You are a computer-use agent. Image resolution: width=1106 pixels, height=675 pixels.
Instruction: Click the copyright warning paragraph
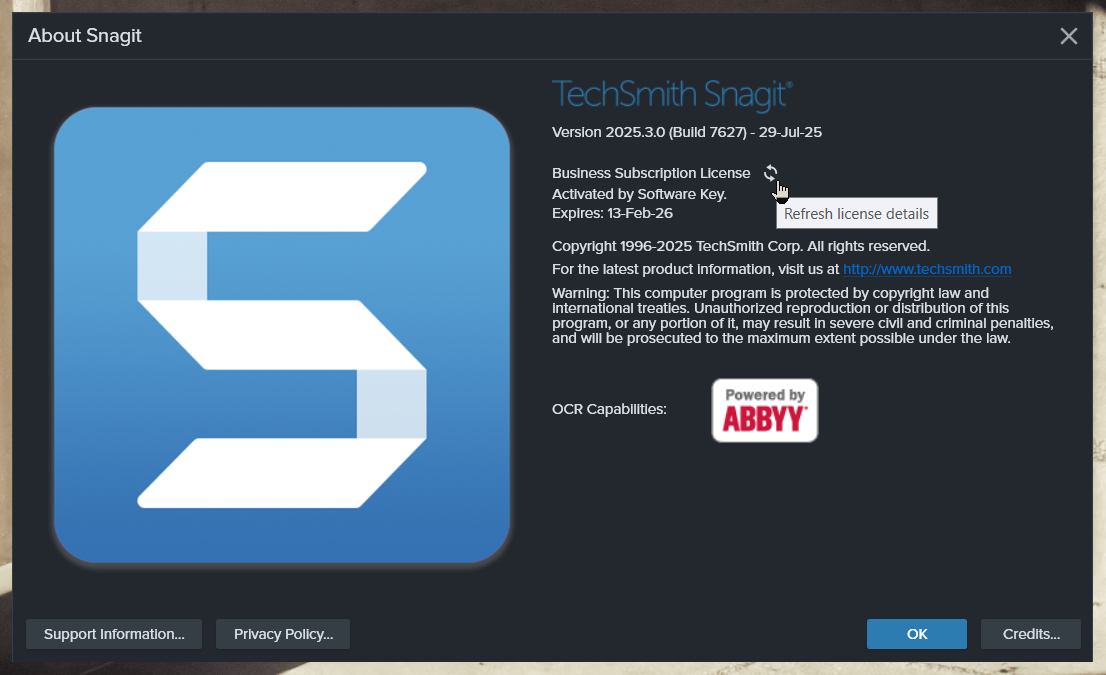coord(800,315)
